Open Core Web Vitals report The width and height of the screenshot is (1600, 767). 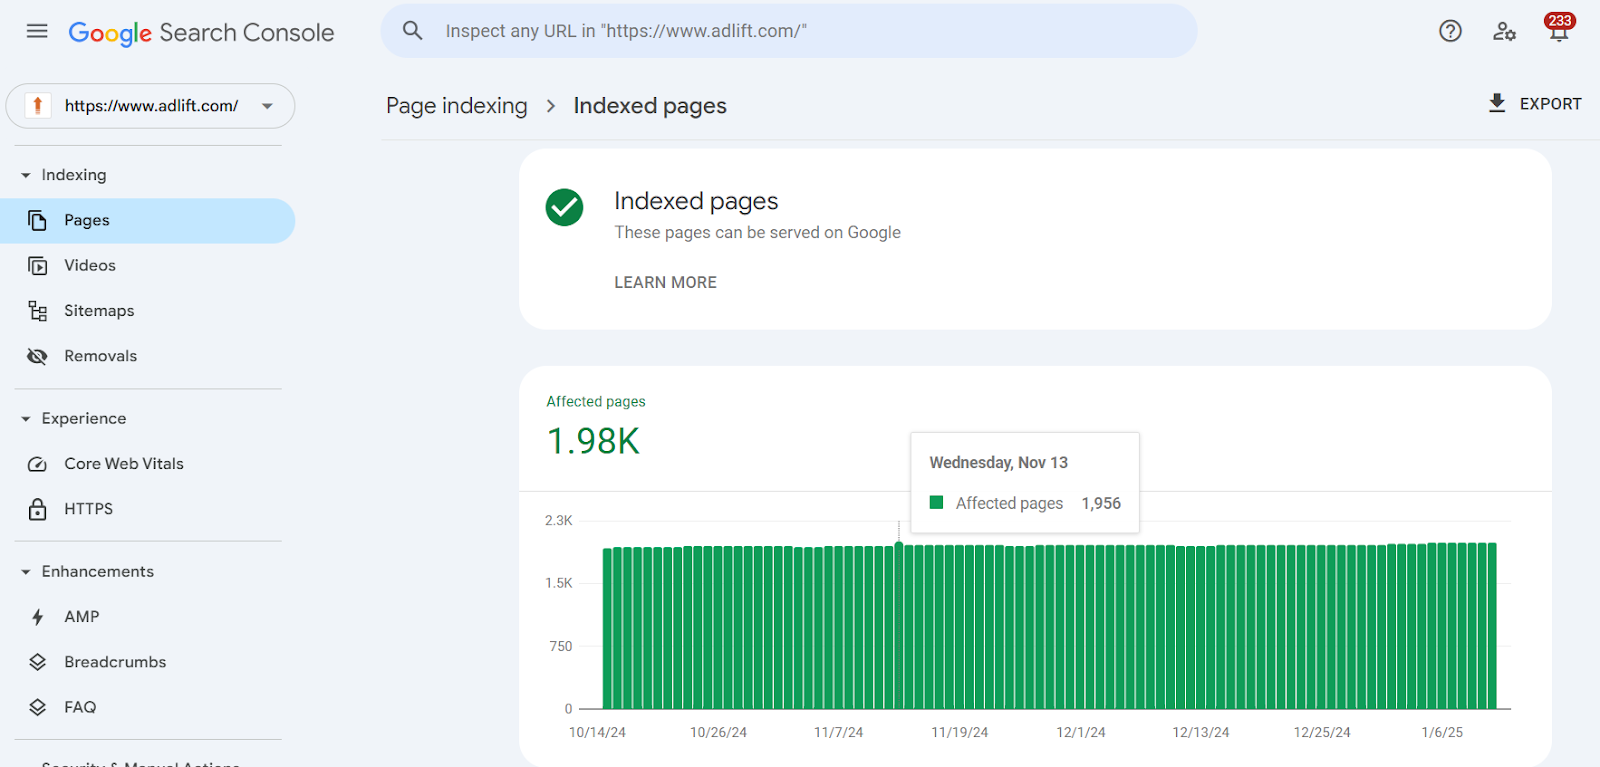click(147, 464)
